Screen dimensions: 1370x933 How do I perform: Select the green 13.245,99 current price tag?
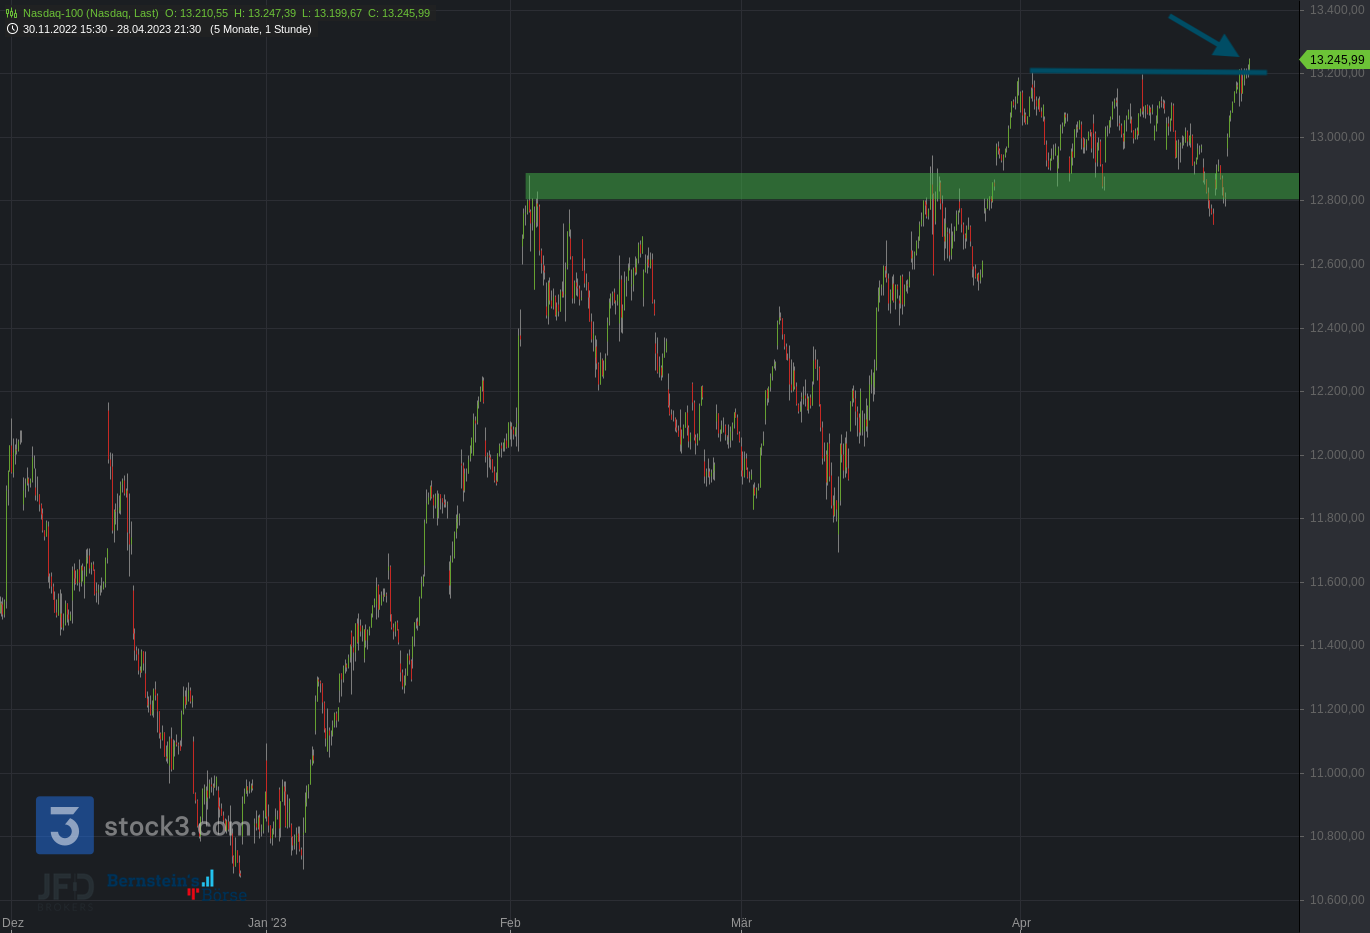[x=1336, y=60]
